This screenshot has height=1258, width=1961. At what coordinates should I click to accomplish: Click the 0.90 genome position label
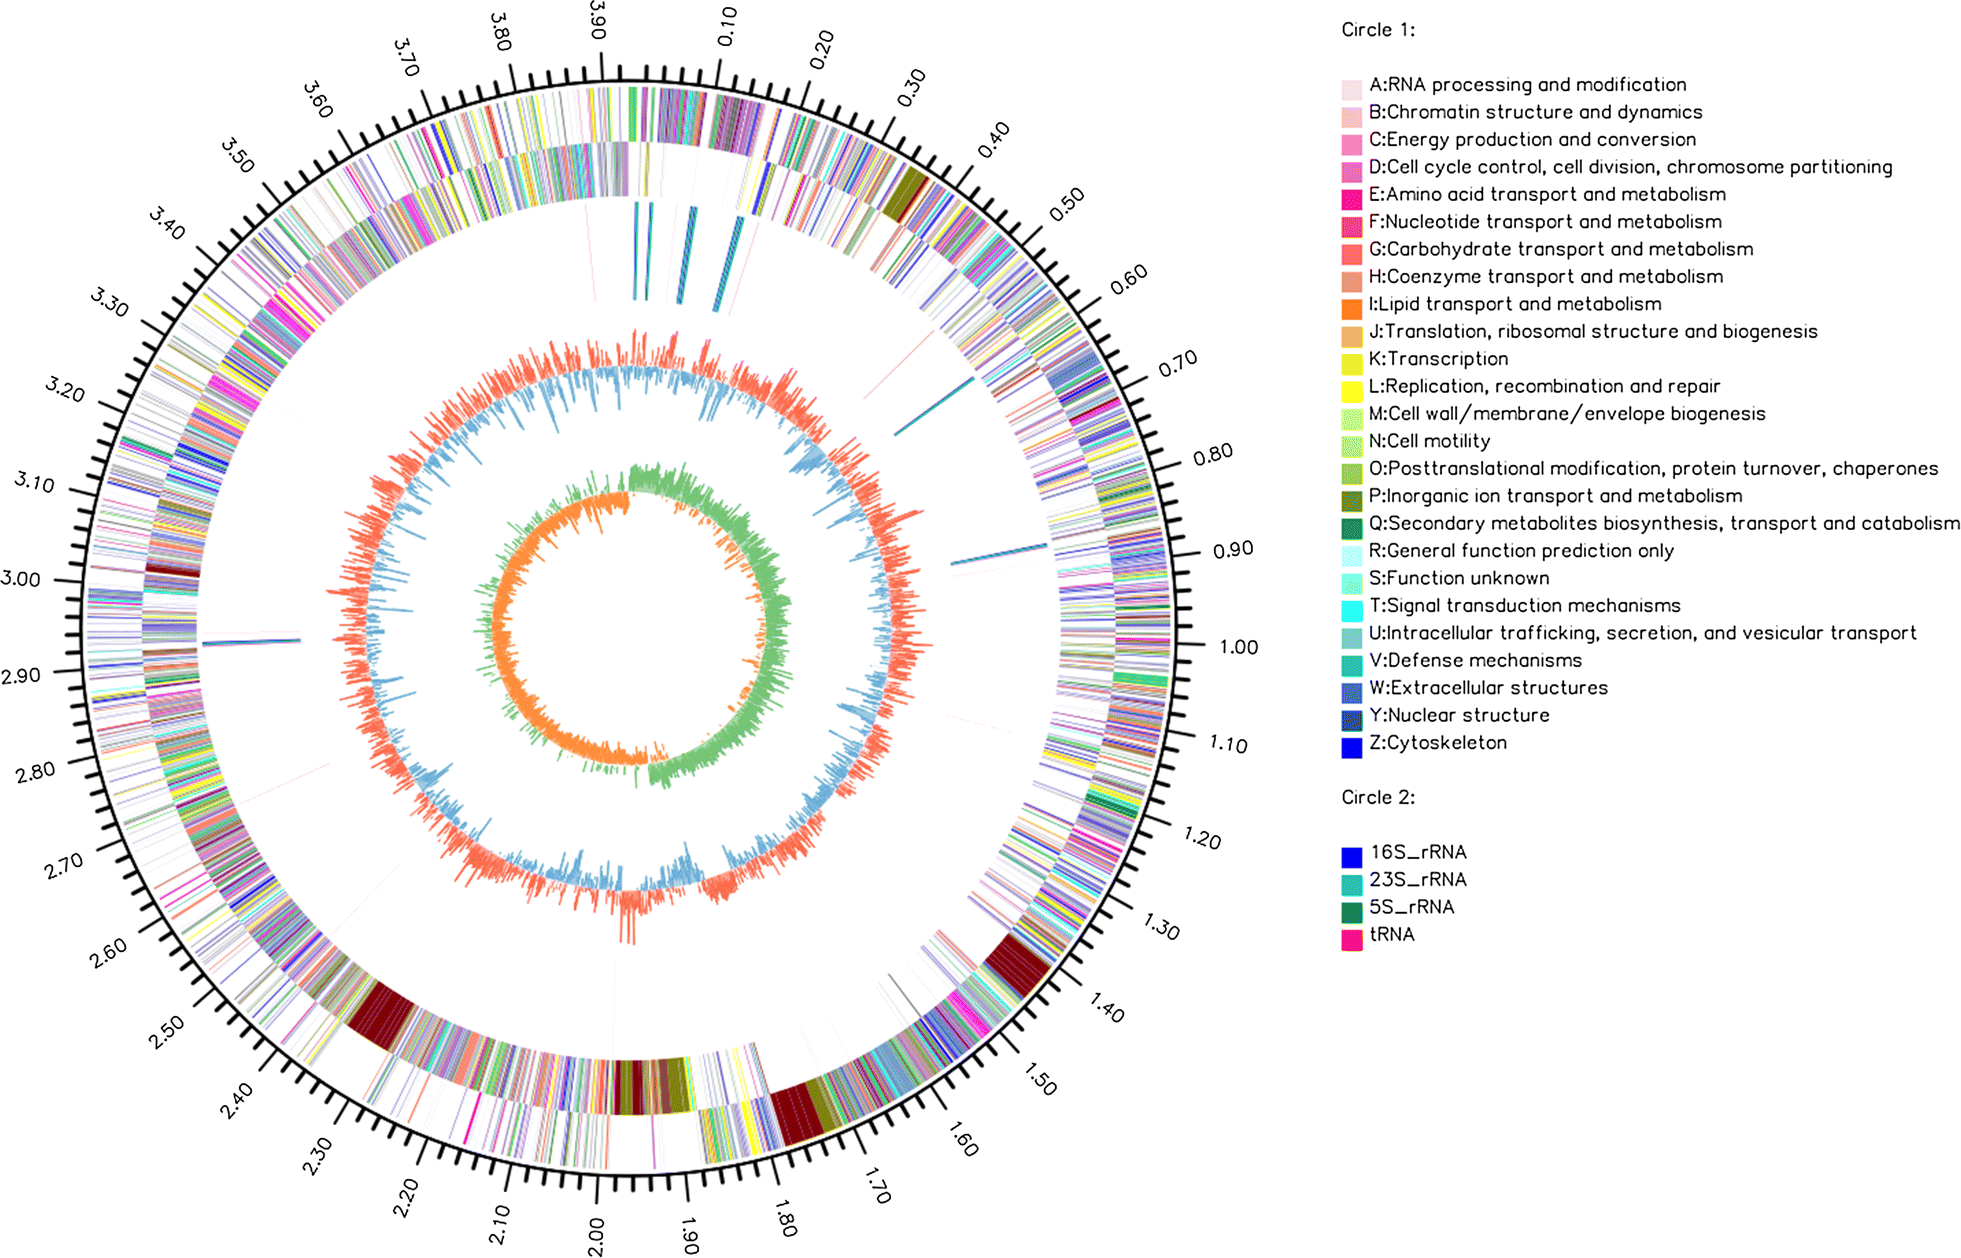pyautogui.click(x=1232, y=550)
